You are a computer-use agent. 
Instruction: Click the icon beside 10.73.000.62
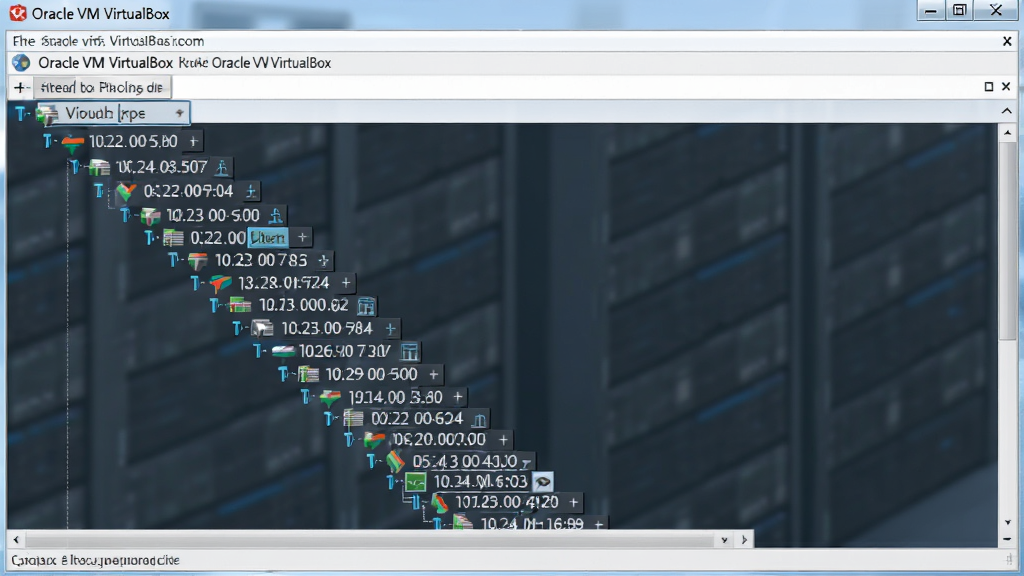pyautogui.click(x=240, y=305)
